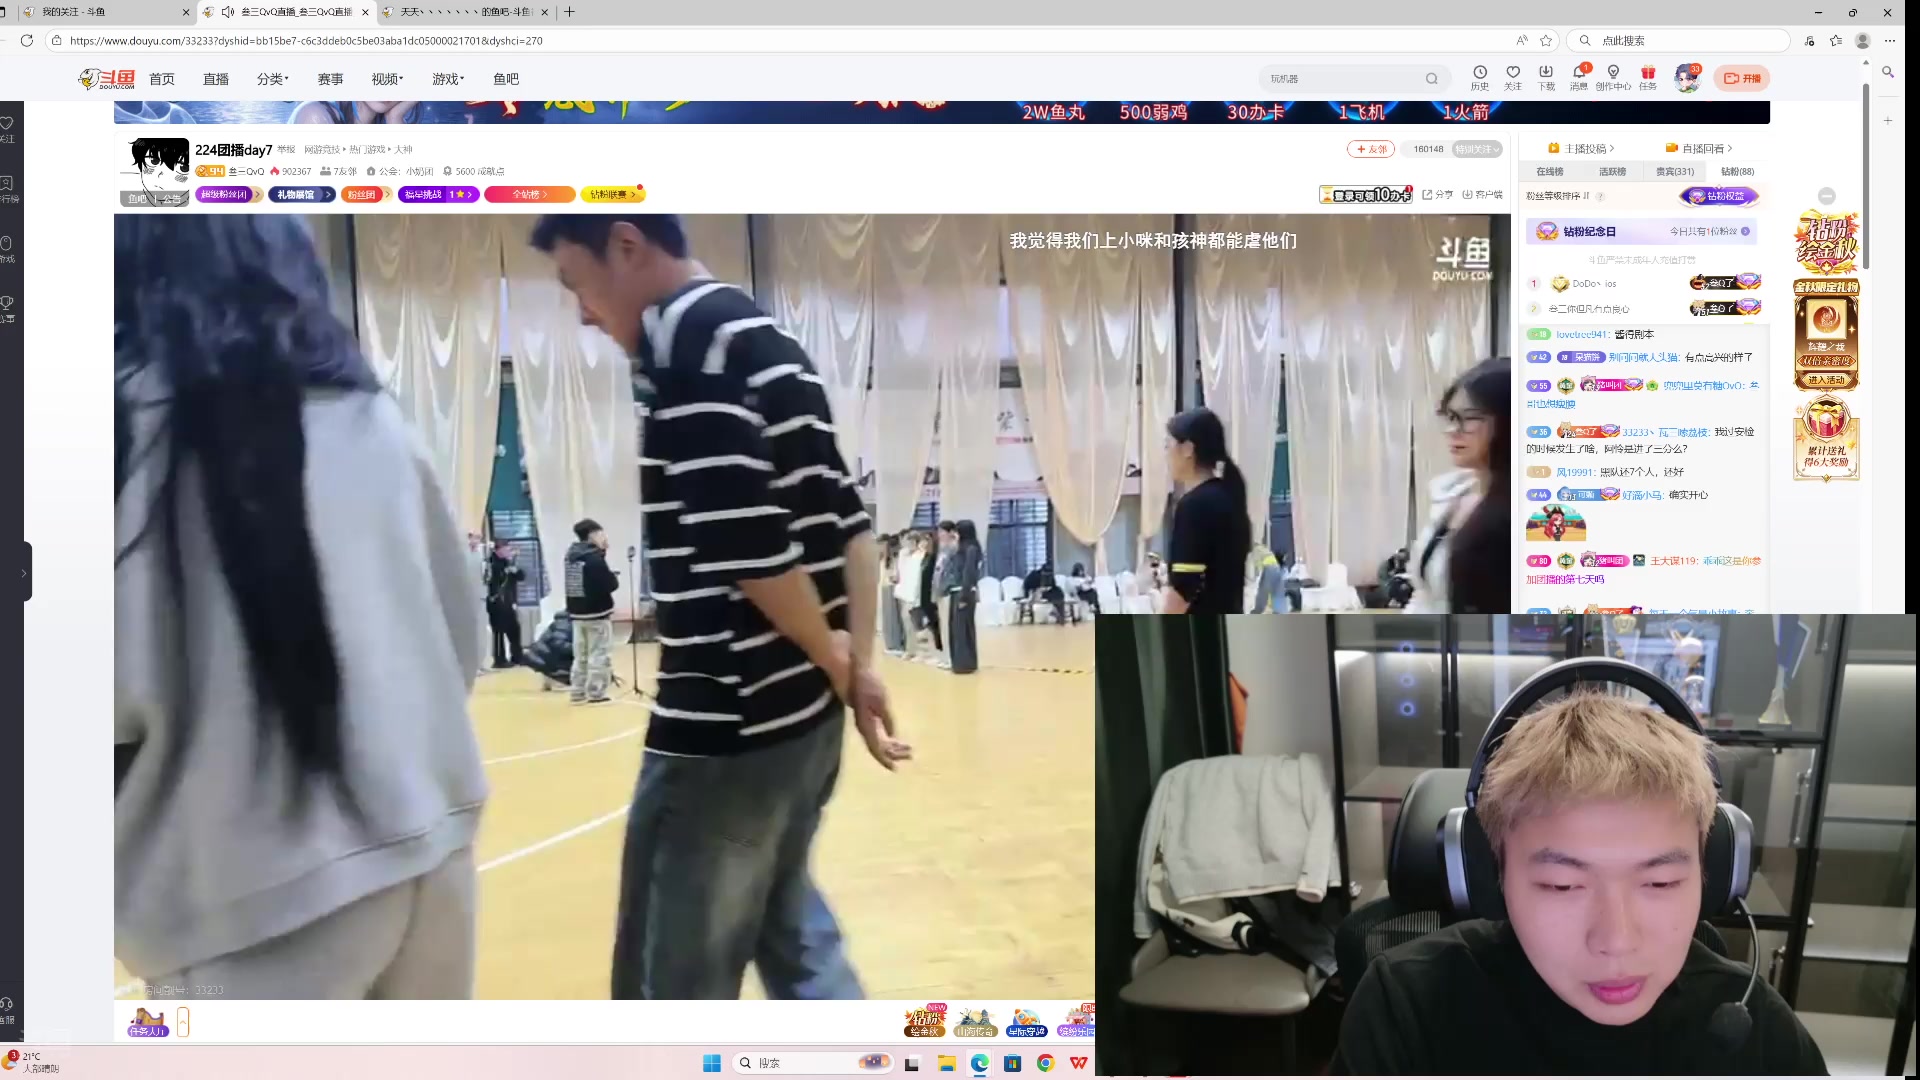The height and width of the screenshot is (1080, 1920).
Task: Collapse panel with the round minus button
Action: click(x=1827, y=196)
